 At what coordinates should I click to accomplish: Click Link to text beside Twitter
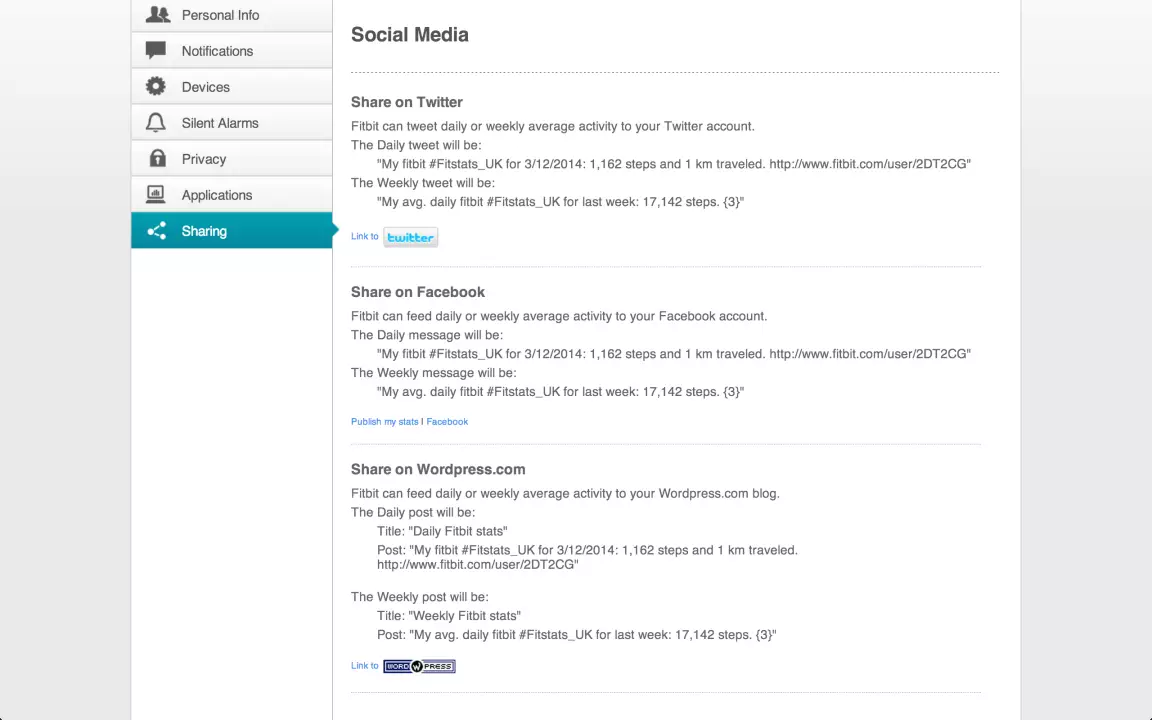pyautogui.click(x=364, y=237)
